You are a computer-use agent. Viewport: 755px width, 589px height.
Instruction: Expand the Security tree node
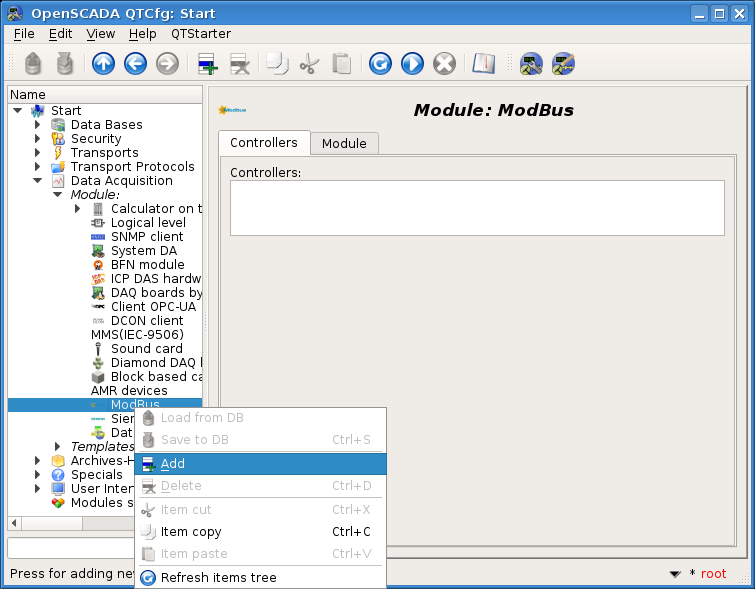tap(38, 139)
